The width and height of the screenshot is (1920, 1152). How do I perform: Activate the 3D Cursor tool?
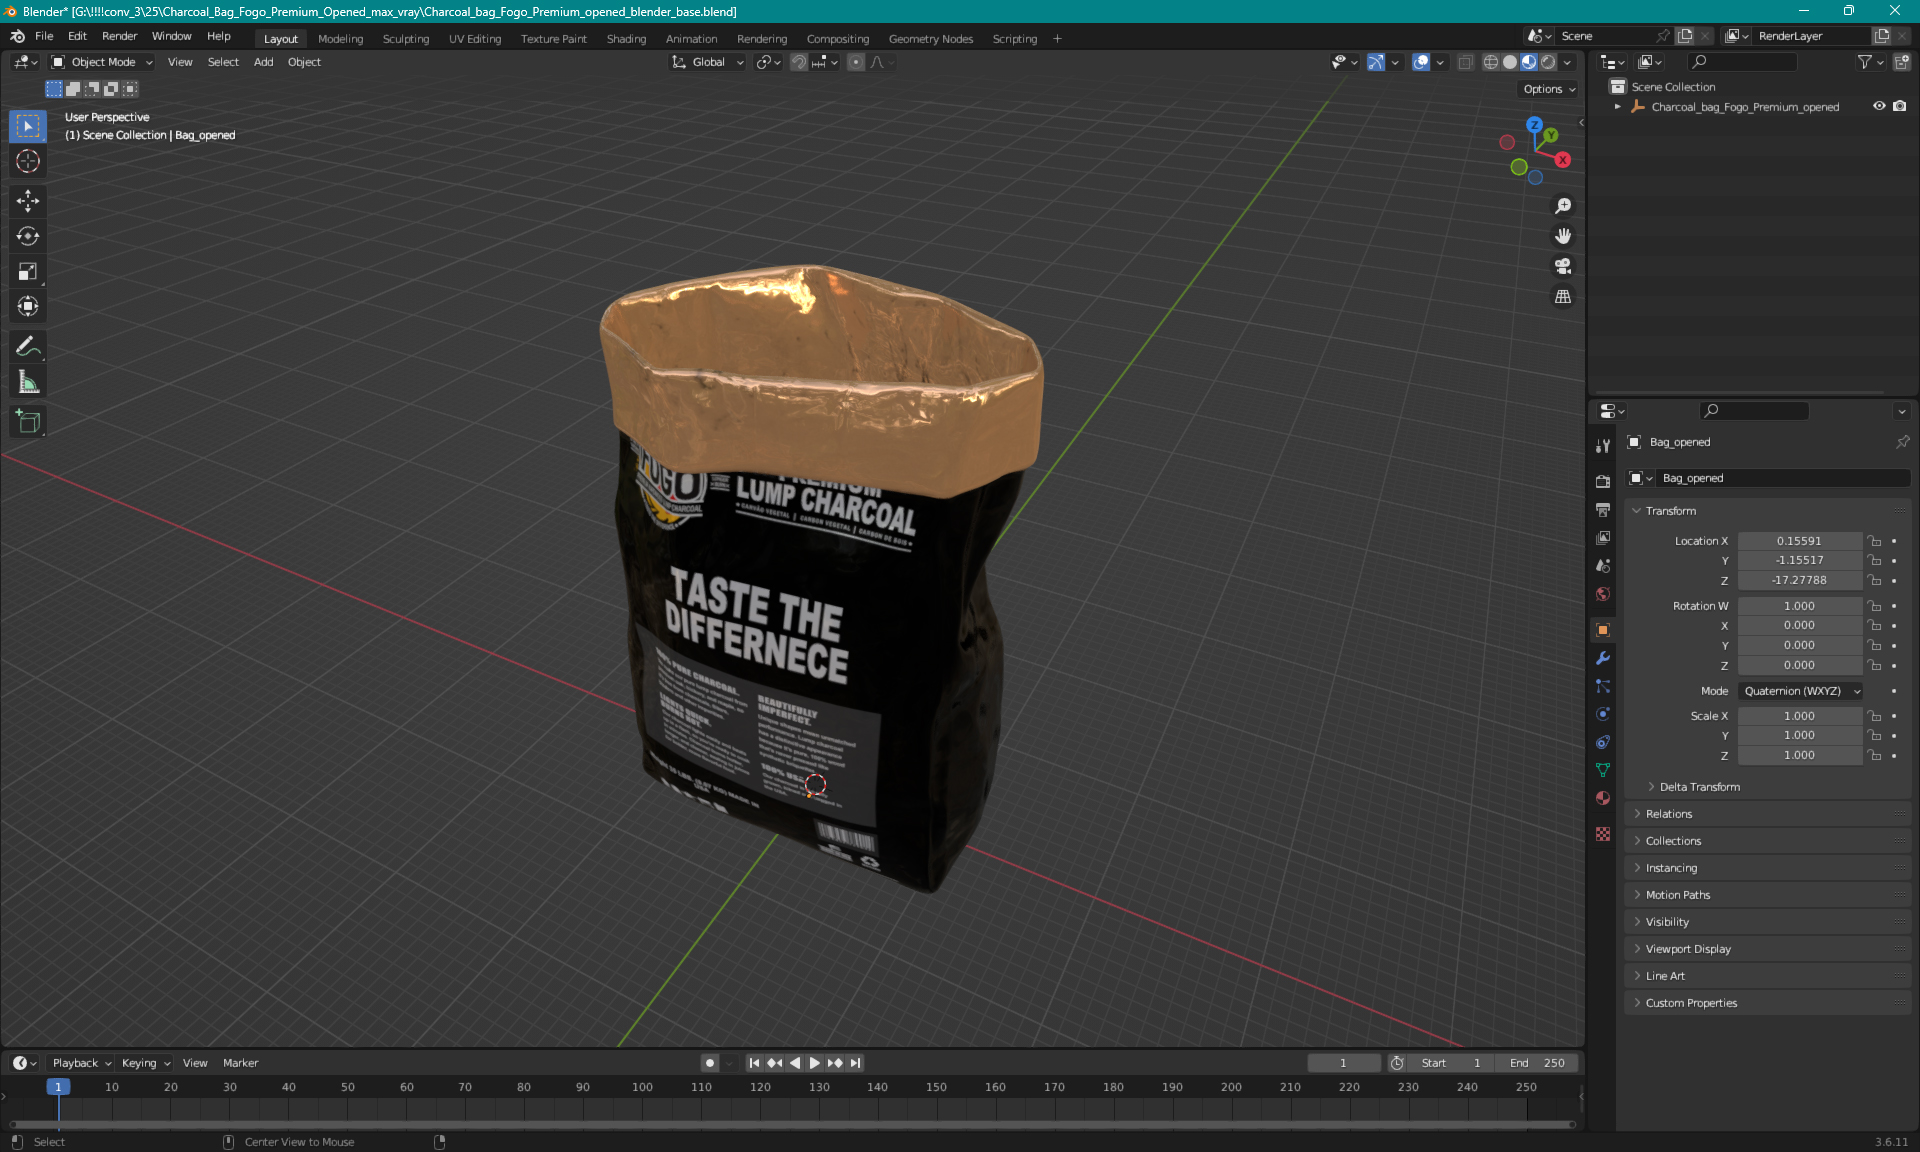(28, 161)
